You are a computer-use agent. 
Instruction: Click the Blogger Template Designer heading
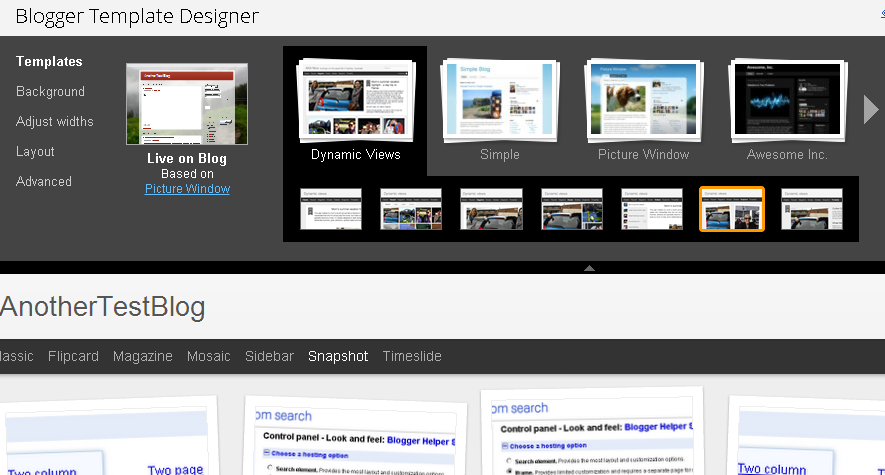pyautogui.click(x=137, y=16)
